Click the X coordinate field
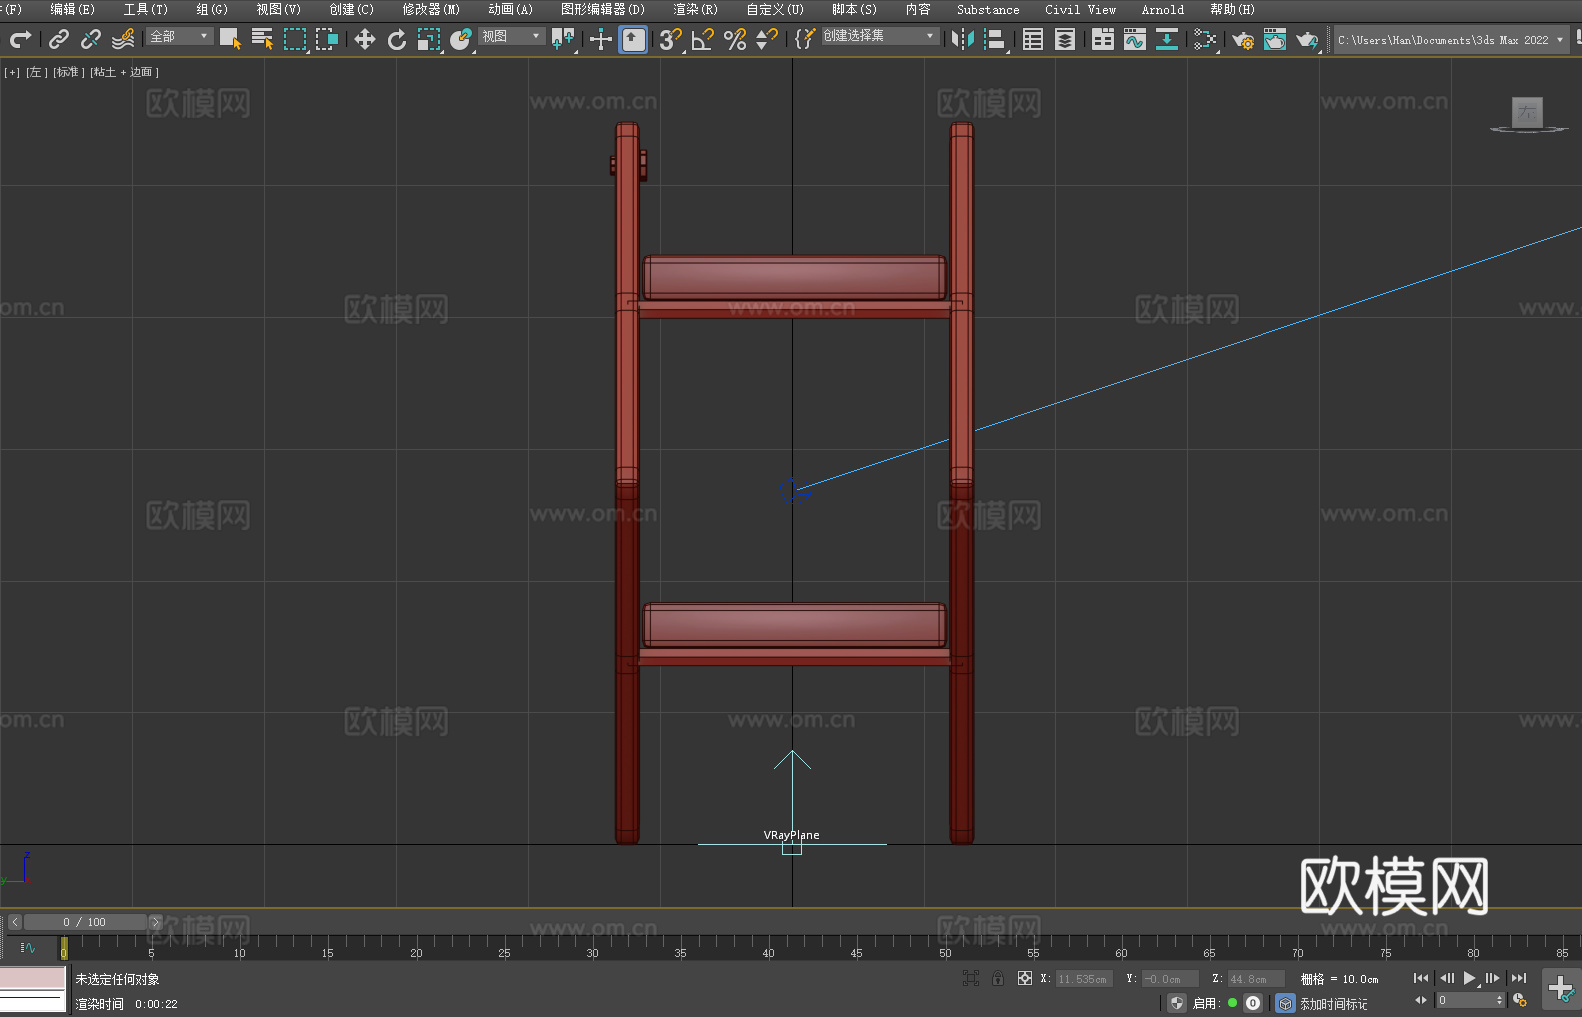Image resolution: width=1582 pixels, height=1017 pixels. pyautogui.click(x=1083, y=979)
